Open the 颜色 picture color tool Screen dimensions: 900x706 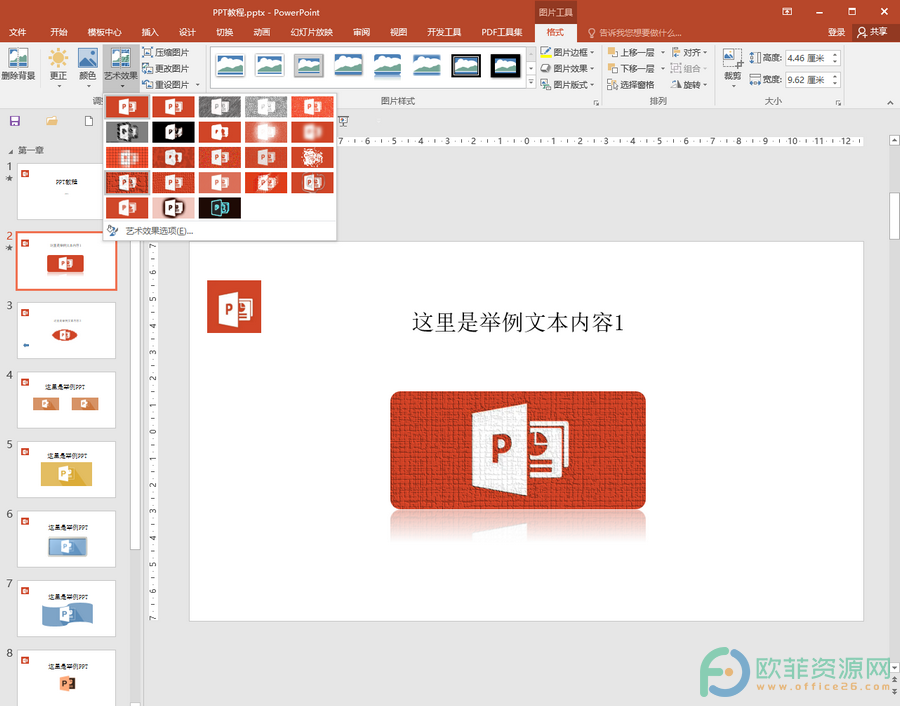[88, 66]
